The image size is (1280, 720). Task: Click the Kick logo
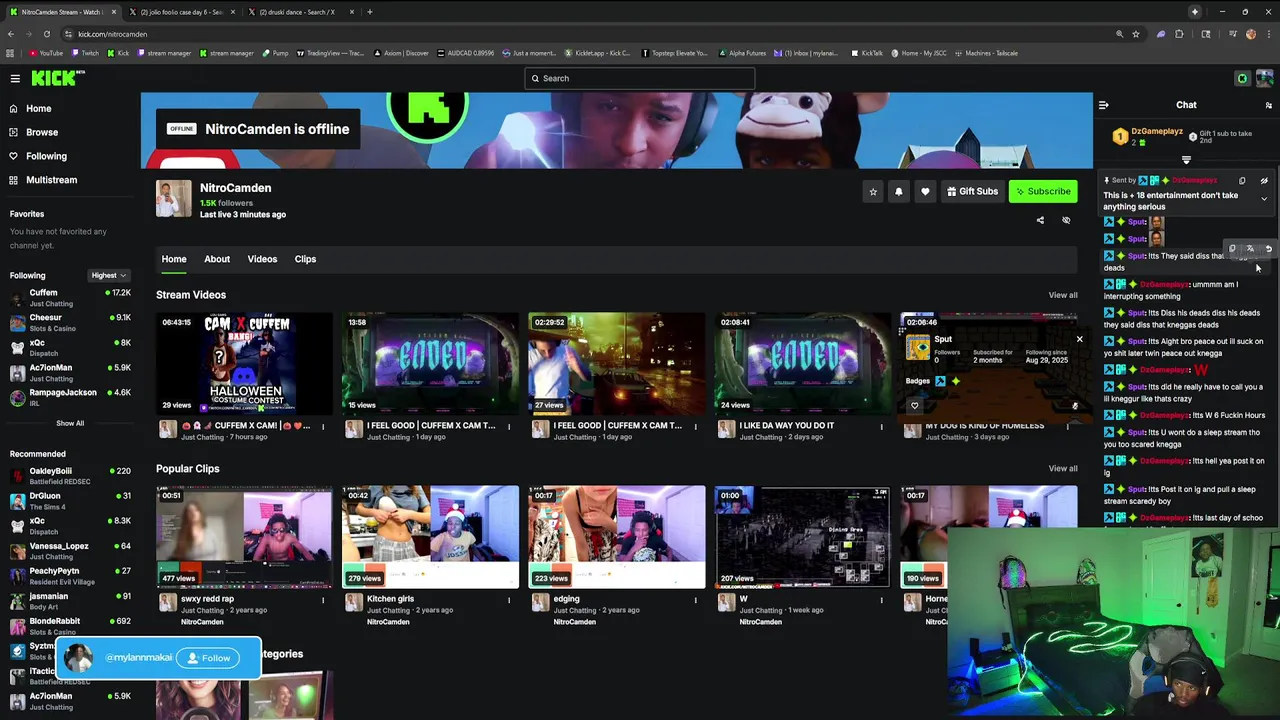57,78
